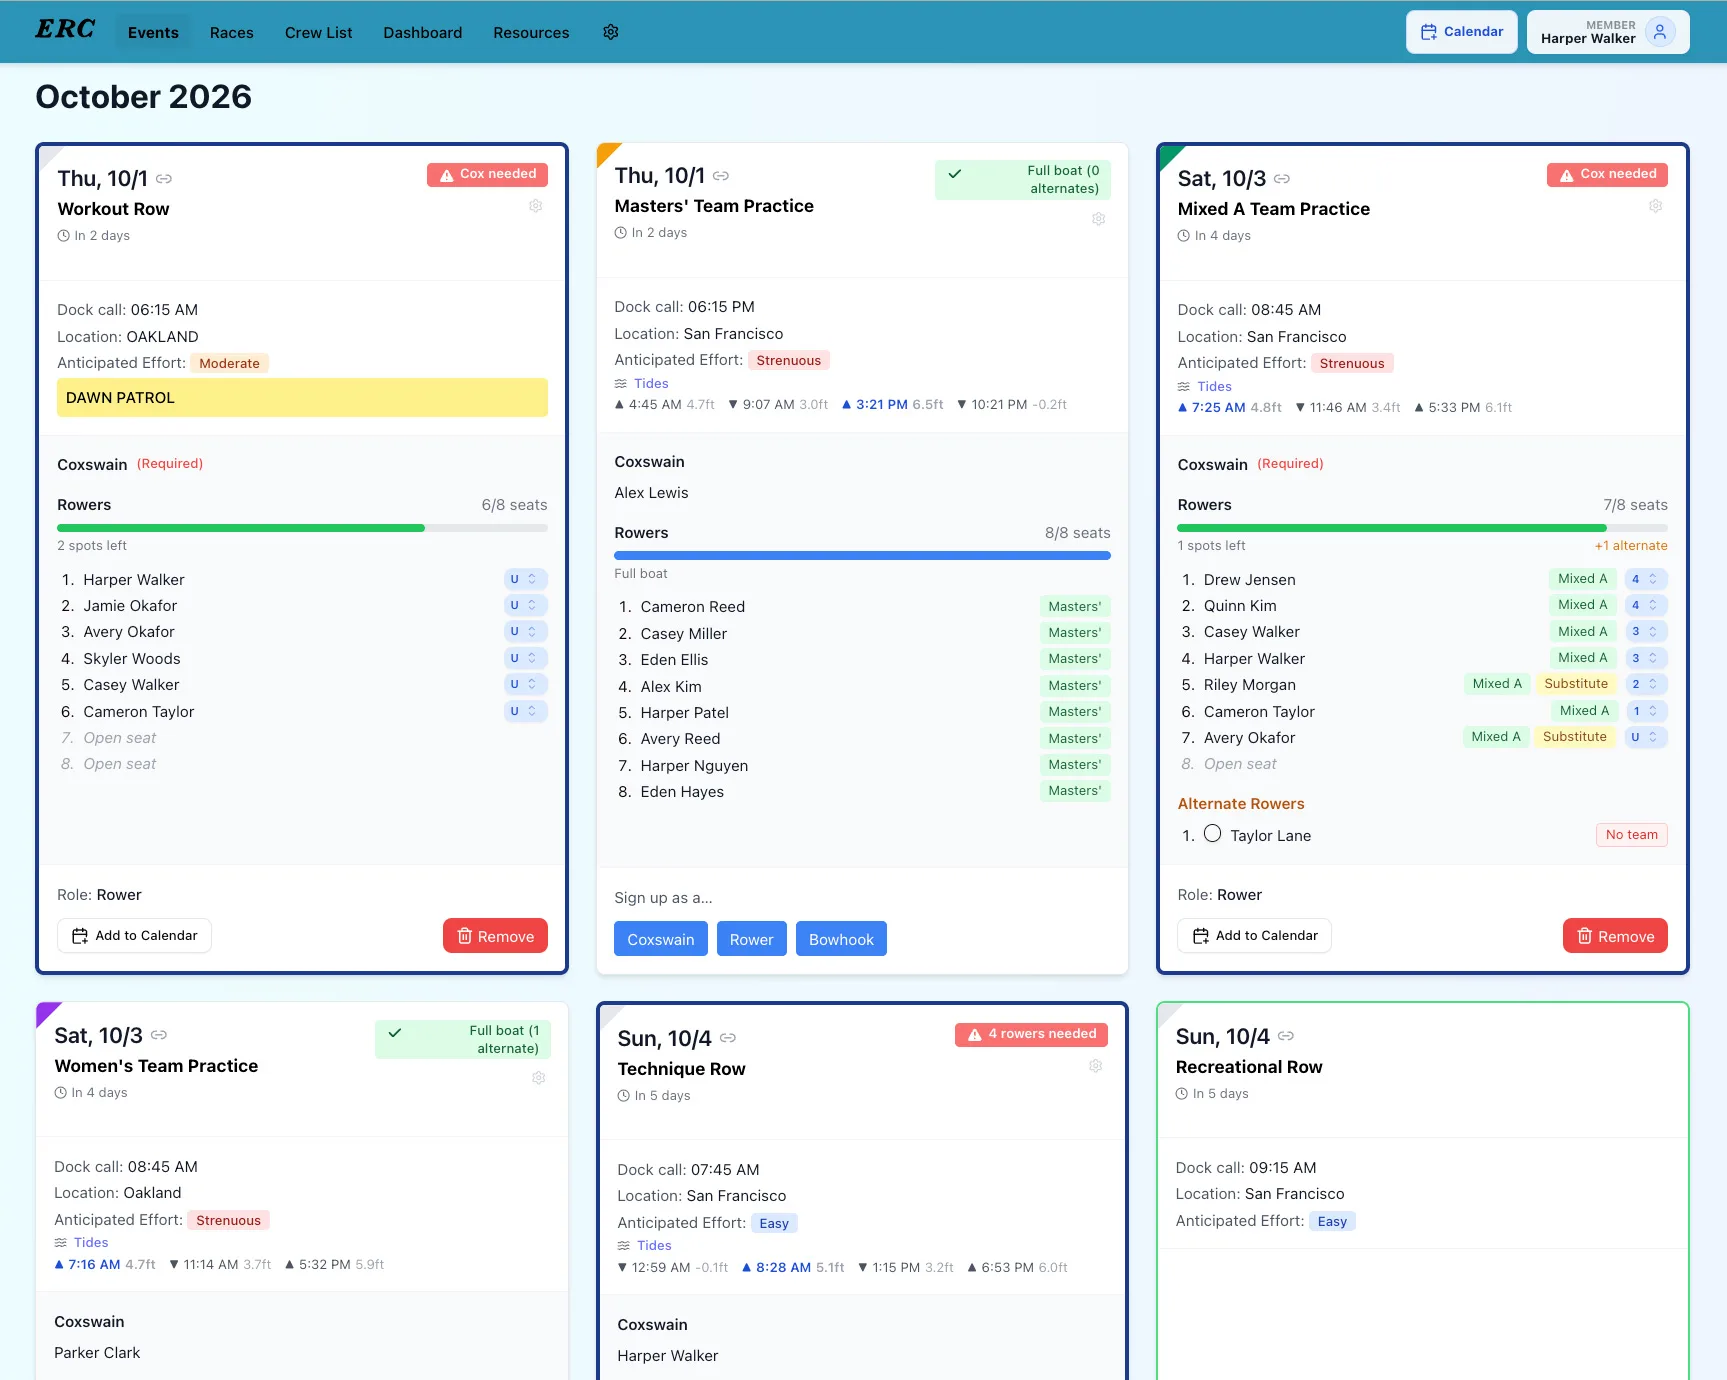The height and width of the screenshot is (1380, 1727).
Task: Open the settings gear in navbar
Action: tap(611, 32)
